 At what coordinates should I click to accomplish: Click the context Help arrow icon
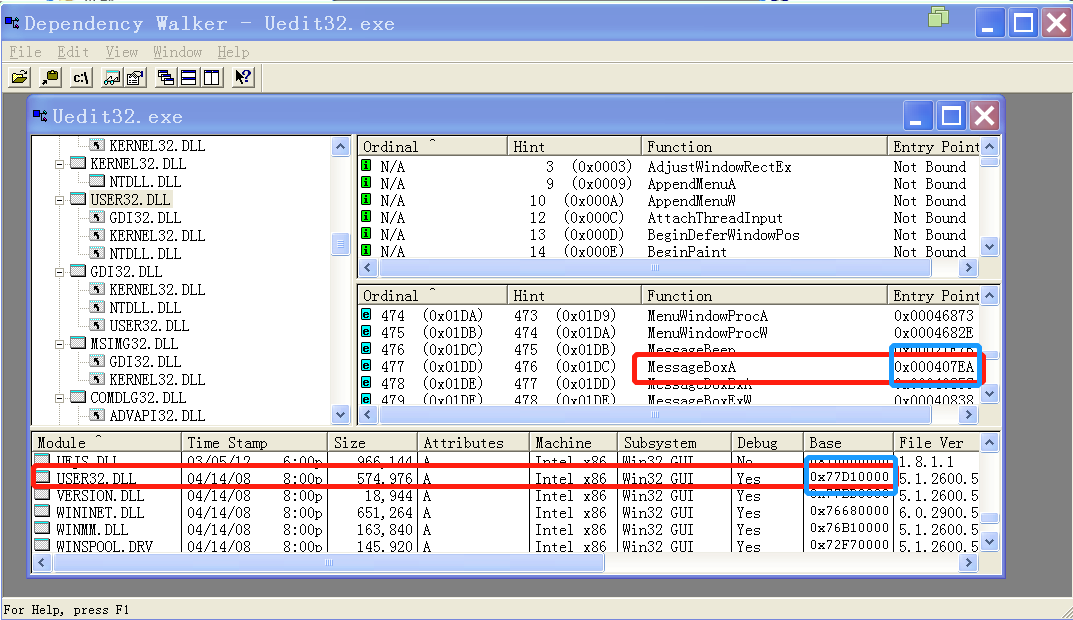pos(242,78)
